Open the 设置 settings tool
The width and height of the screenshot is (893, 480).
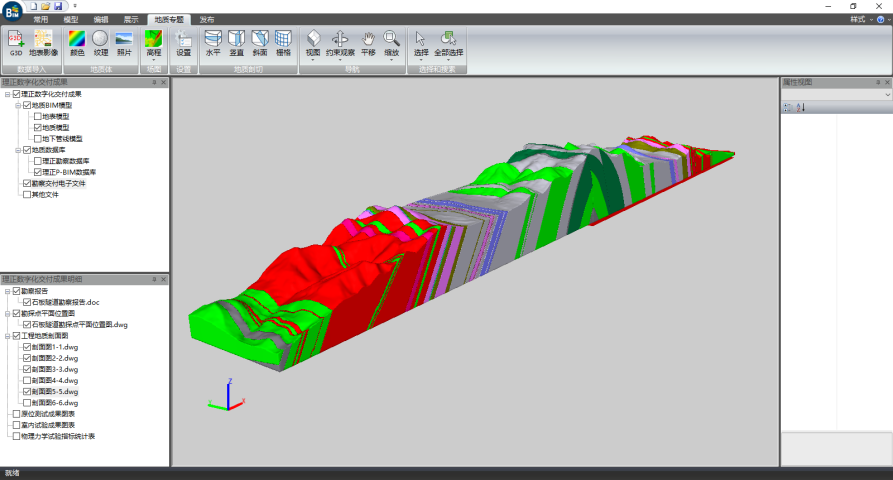coord(183,42)
